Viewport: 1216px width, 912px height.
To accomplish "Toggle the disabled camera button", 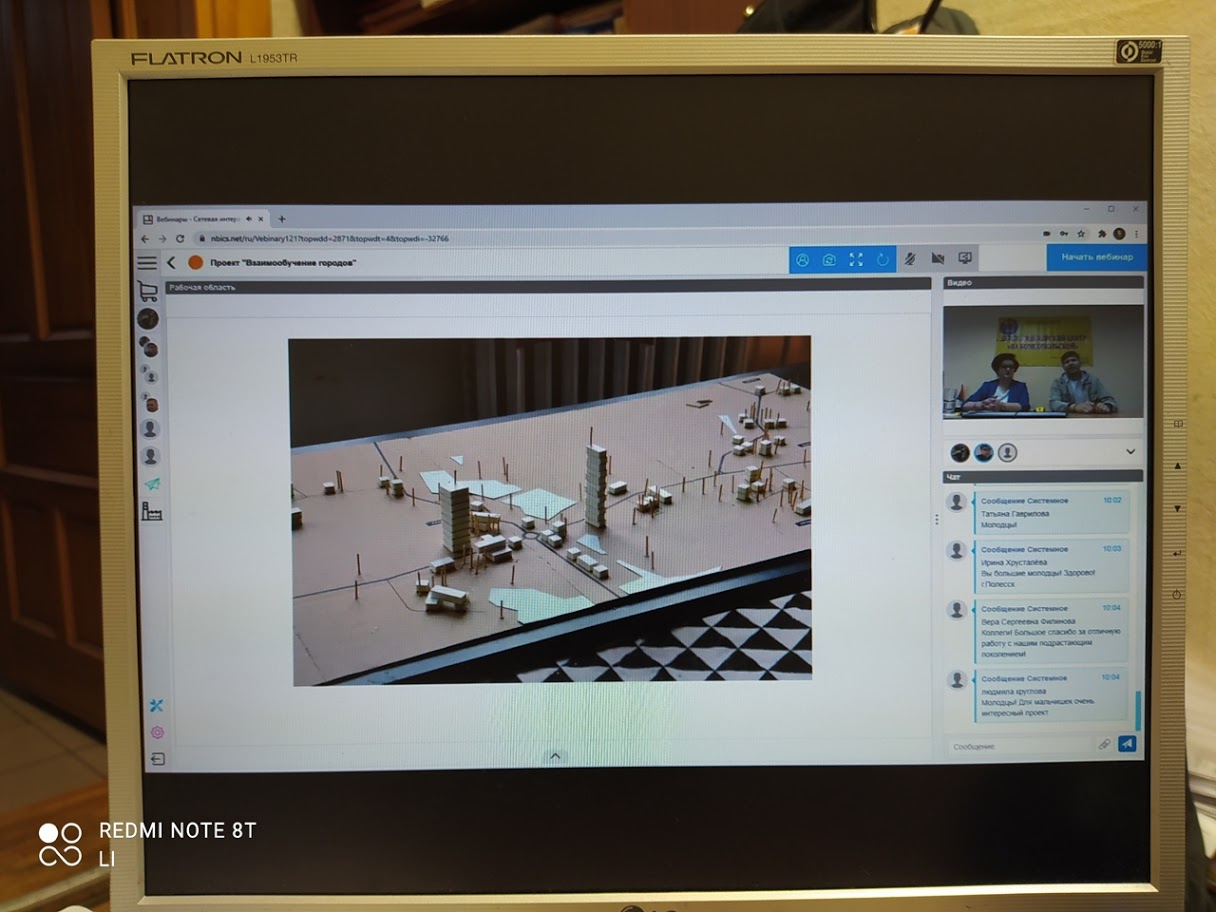I will tap(937, 258).
